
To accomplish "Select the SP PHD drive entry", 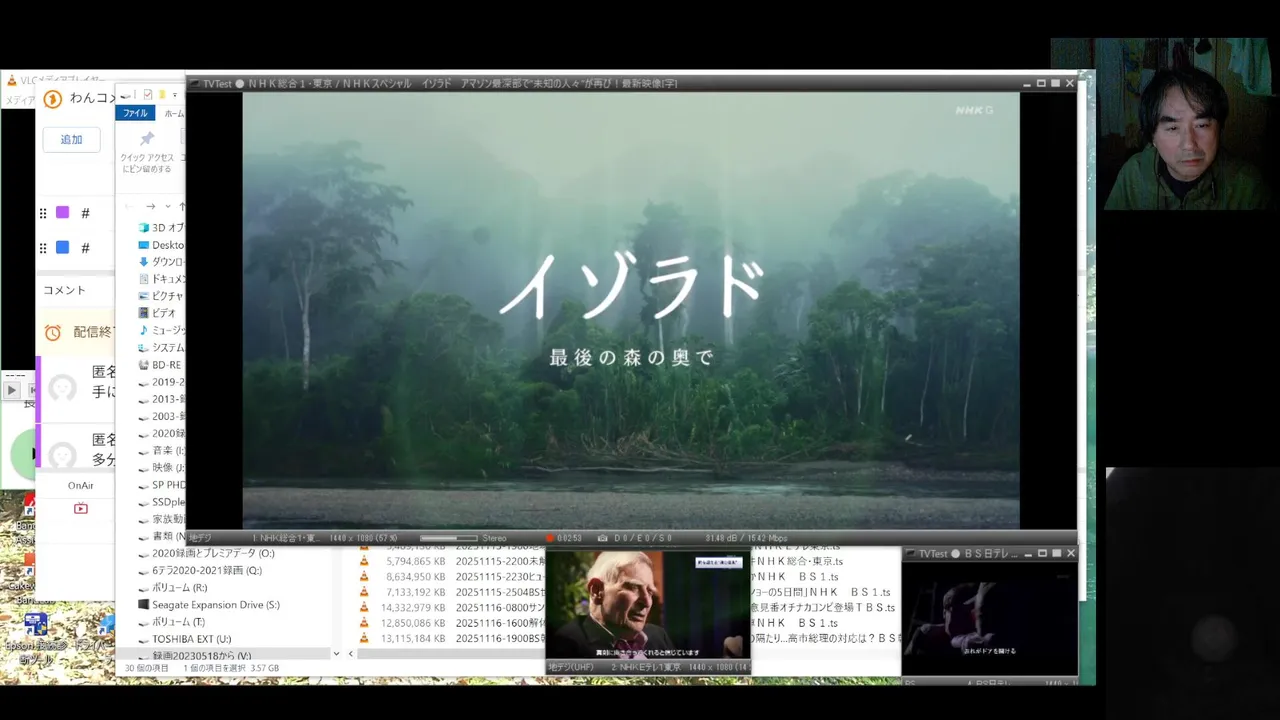I will (x=161, y=485).
